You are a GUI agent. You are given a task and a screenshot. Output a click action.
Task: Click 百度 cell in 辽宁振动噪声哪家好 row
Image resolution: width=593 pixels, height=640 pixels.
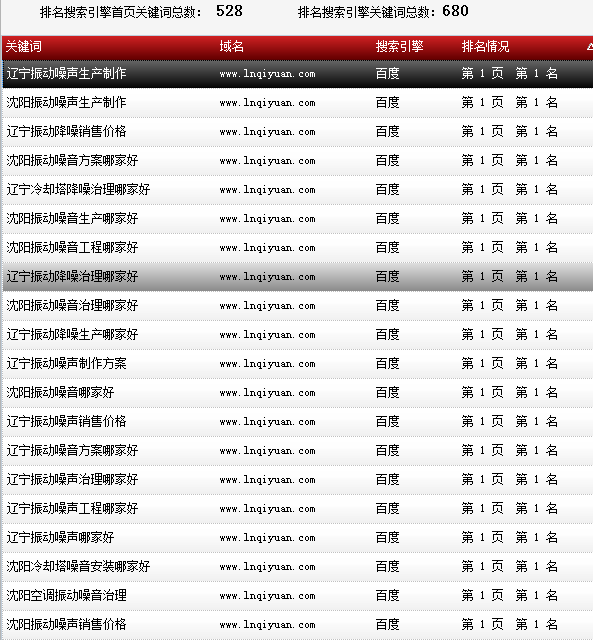387,537
